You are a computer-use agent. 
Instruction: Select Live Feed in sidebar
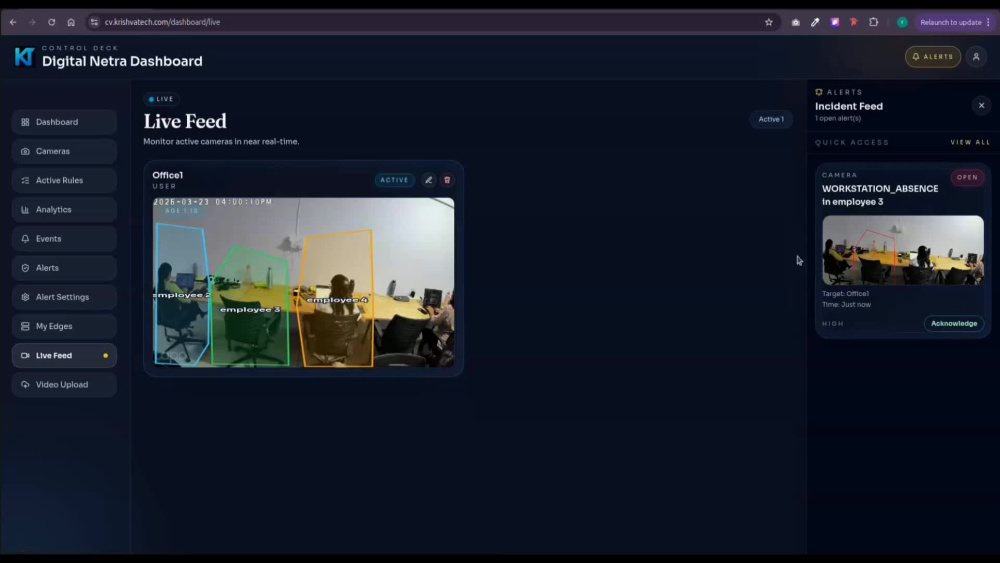pos(64,355)
